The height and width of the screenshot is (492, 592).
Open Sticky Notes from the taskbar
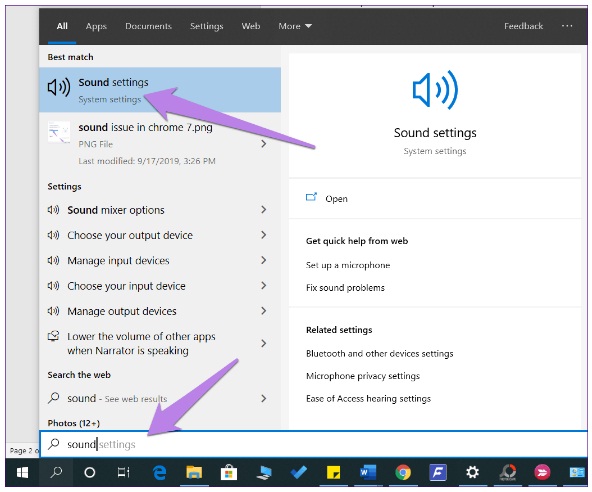[x=333, y=472]
